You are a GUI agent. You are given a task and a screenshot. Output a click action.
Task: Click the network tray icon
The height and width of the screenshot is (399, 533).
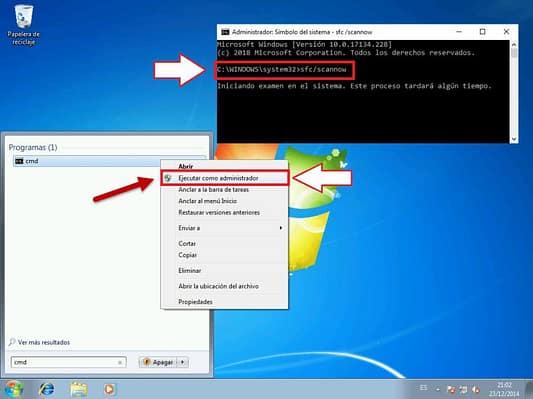[x=463, y=389]
